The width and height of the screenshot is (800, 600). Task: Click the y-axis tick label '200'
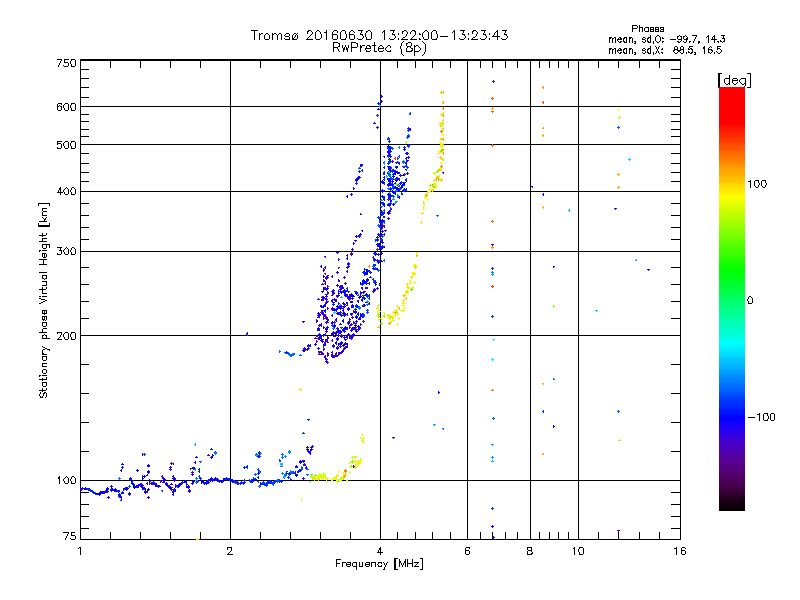(66, 336)
